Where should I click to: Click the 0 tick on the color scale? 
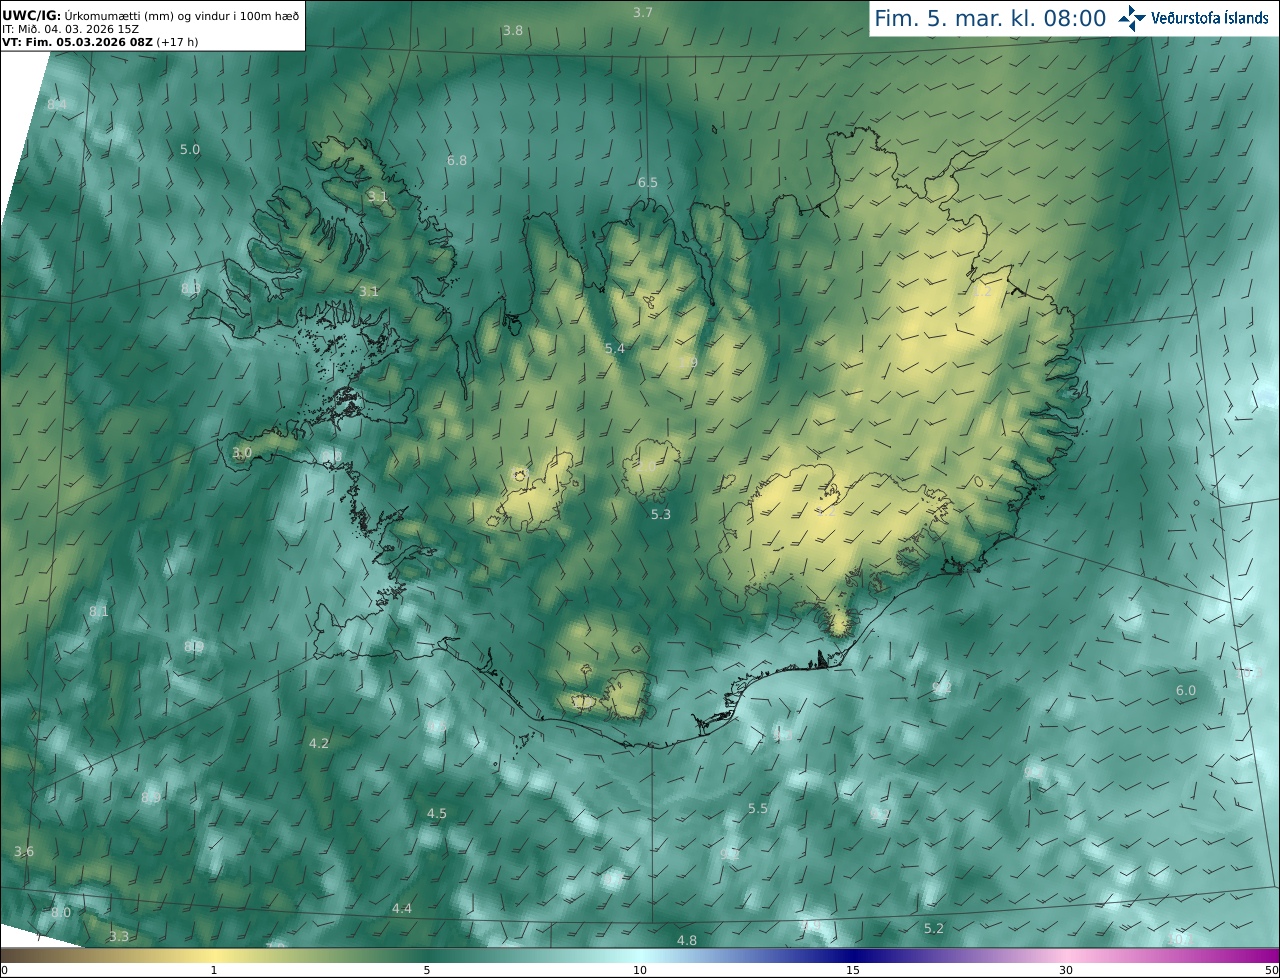click(x=4, y=970)
